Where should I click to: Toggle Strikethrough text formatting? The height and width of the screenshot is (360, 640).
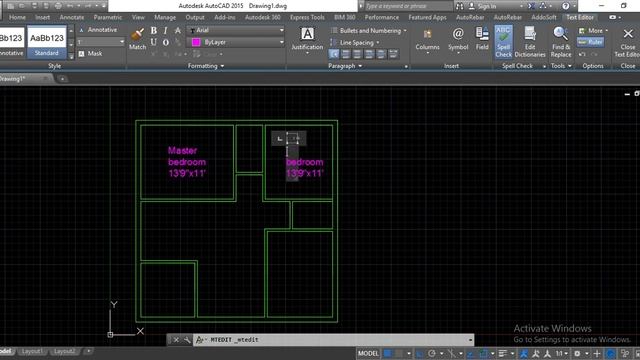[178, 31]
